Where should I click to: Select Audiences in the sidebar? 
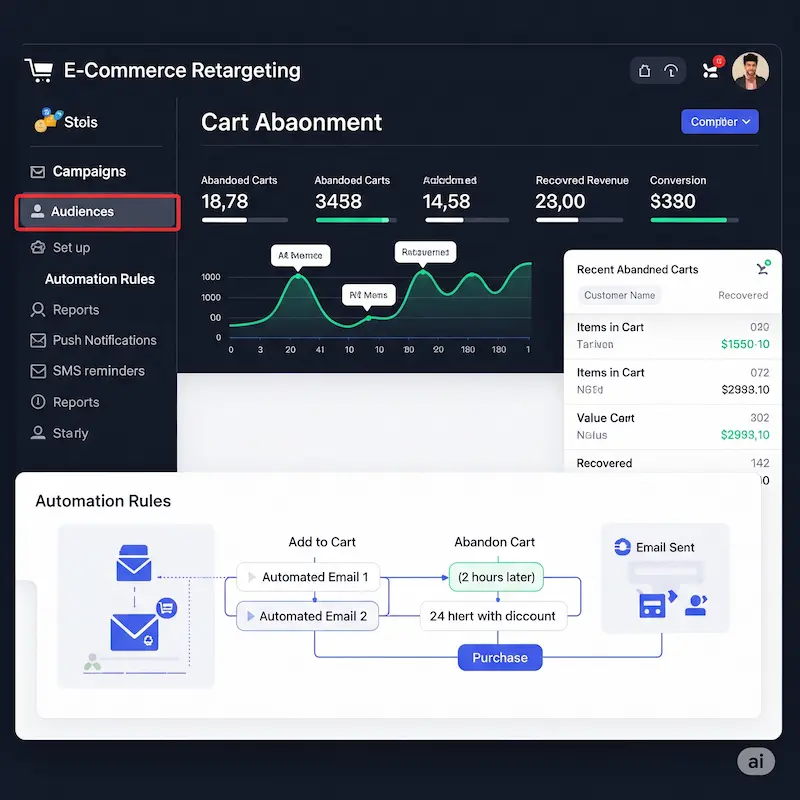97,212
